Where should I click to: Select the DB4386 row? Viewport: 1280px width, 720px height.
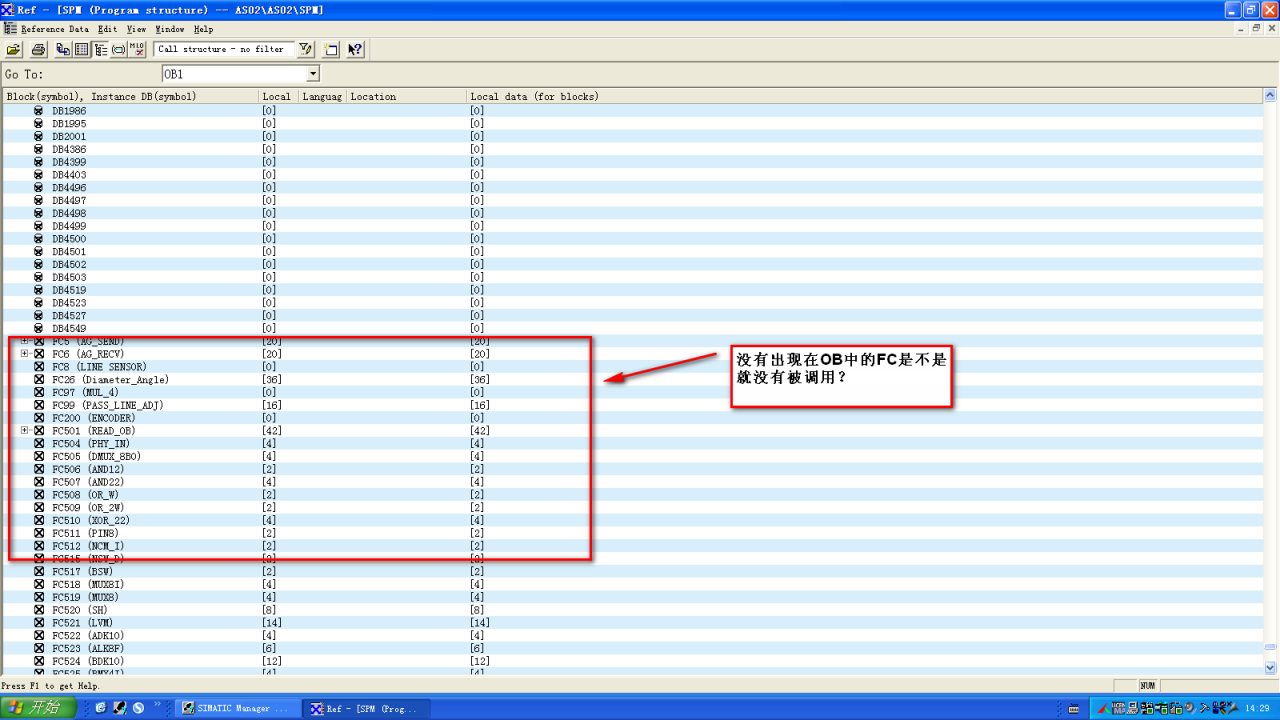632,149
